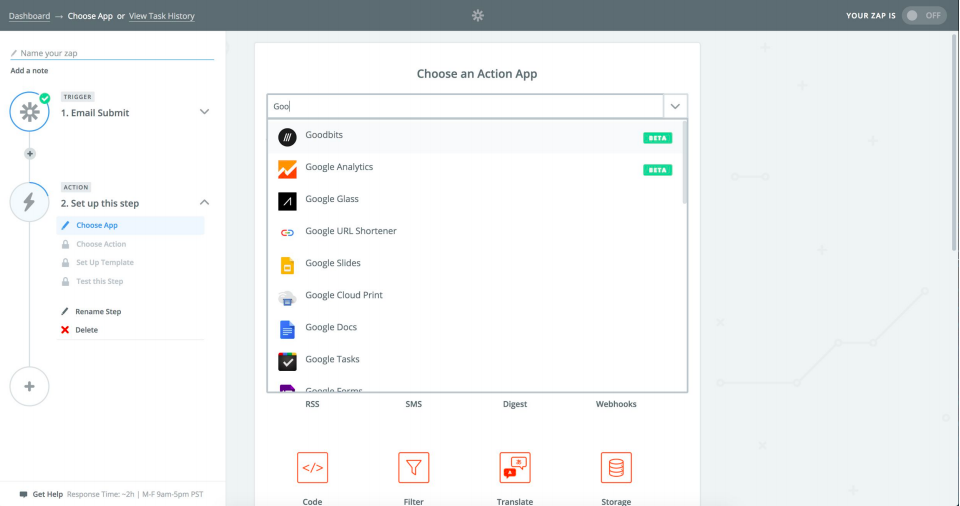Expand the Email Submit trigger step
The image size is (960, 506).
tap(204, 112)
